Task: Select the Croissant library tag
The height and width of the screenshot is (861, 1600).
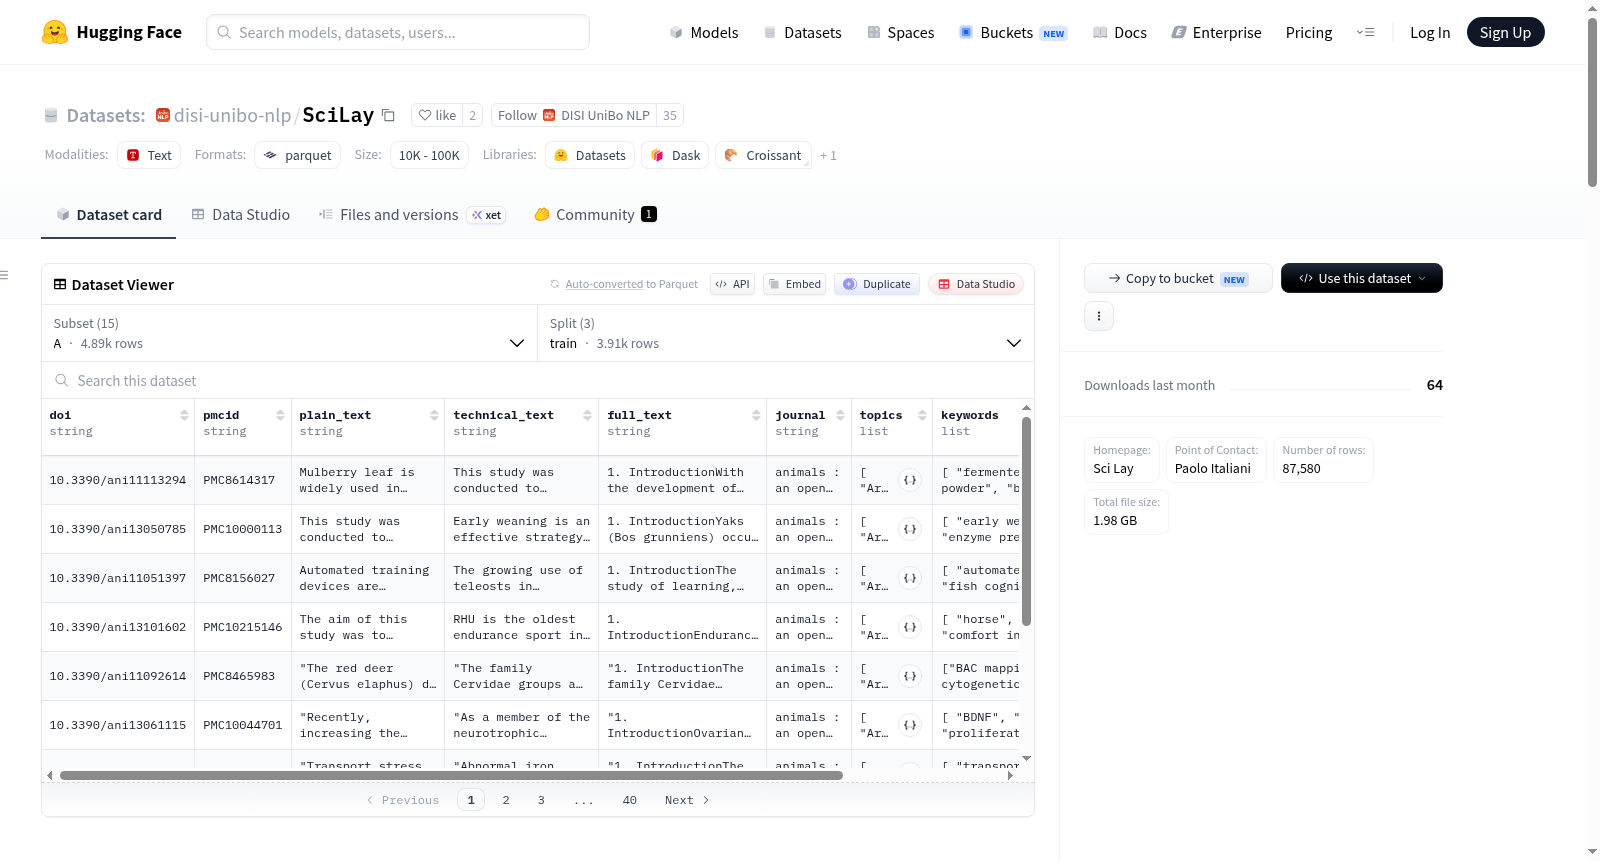Action: pos(763,155)
